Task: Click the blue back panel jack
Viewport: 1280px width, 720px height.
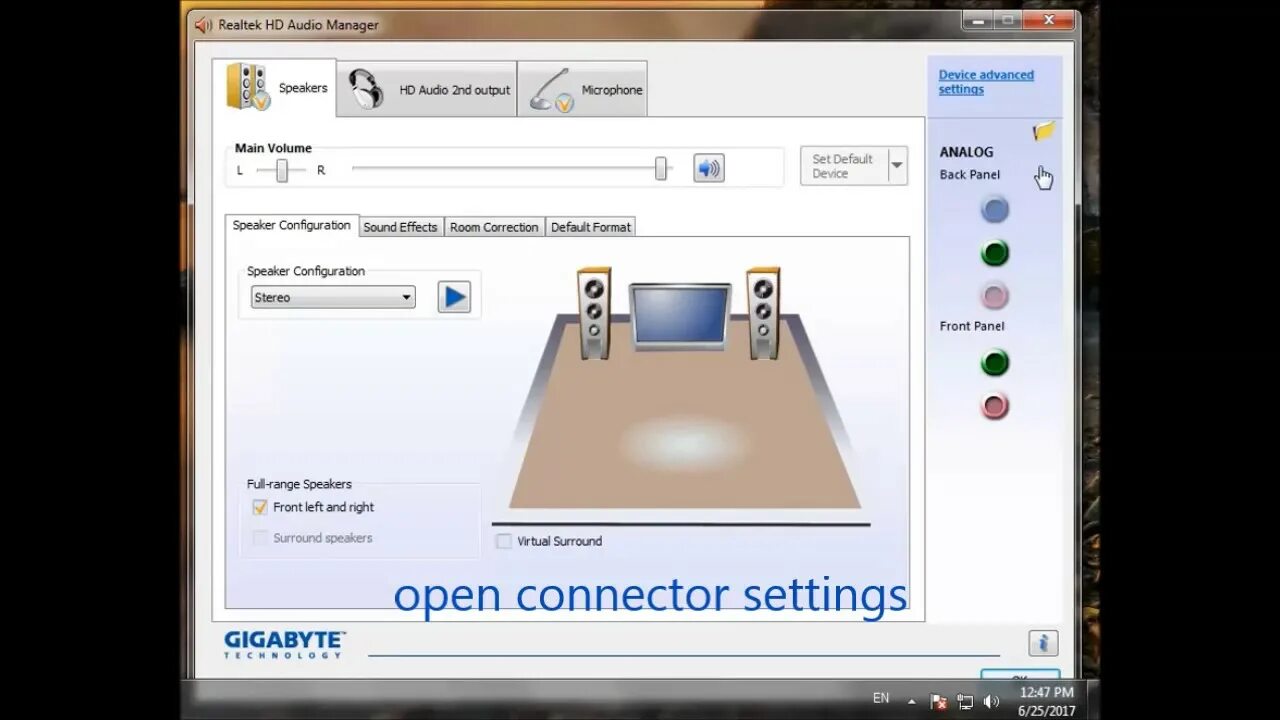Action: coord(994,210)
